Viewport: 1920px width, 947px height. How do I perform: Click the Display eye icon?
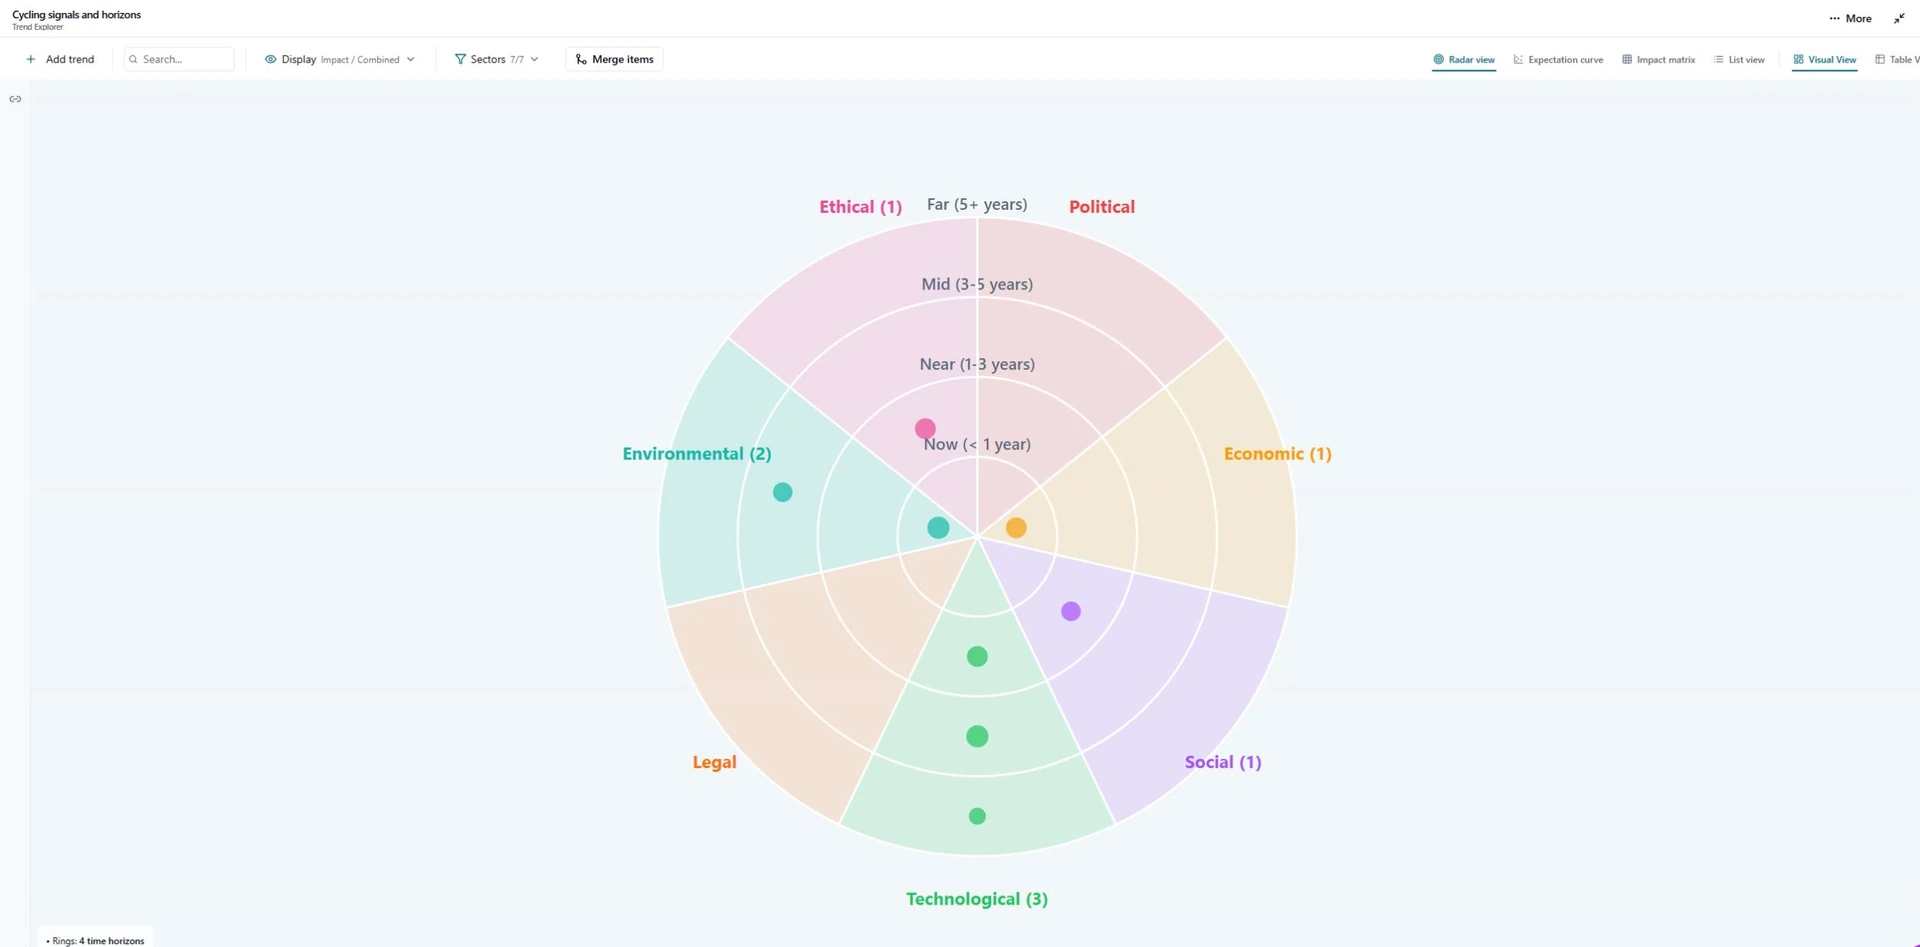coord(270,59)
